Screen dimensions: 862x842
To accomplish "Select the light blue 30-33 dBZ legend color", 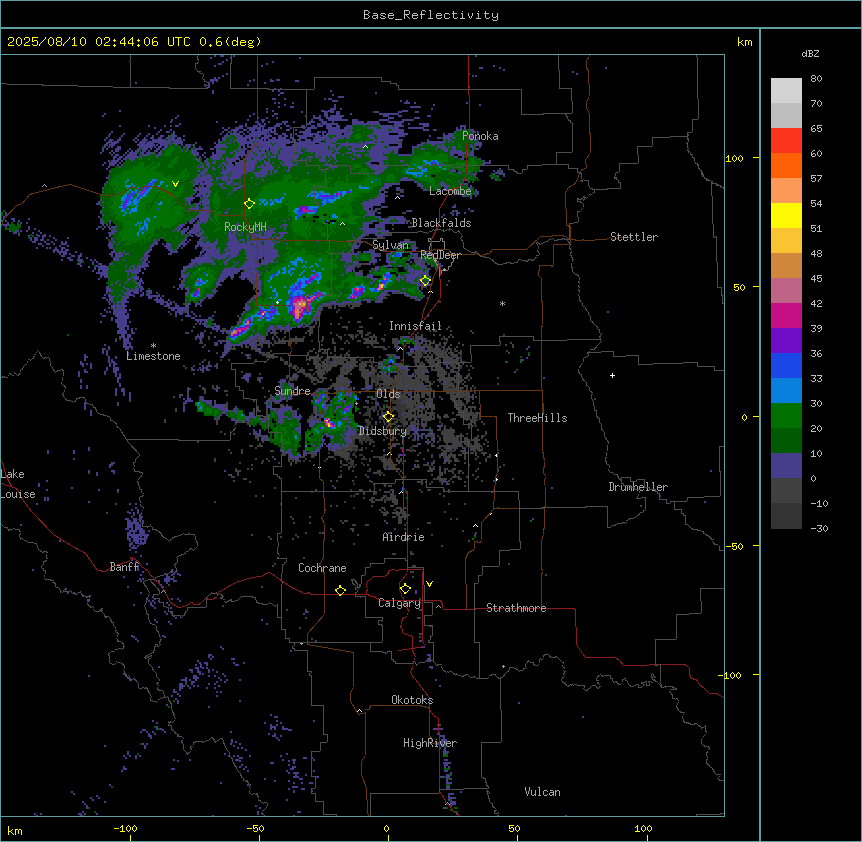I will click(786, 391).
